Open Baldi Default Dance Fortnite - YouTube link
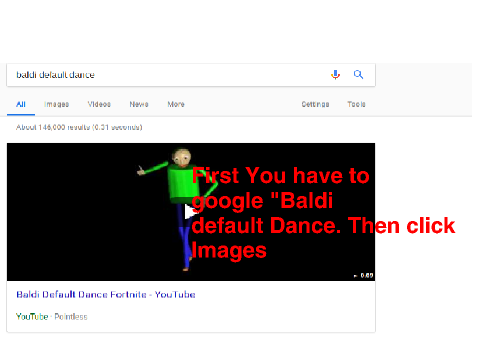 coord(106,295)
